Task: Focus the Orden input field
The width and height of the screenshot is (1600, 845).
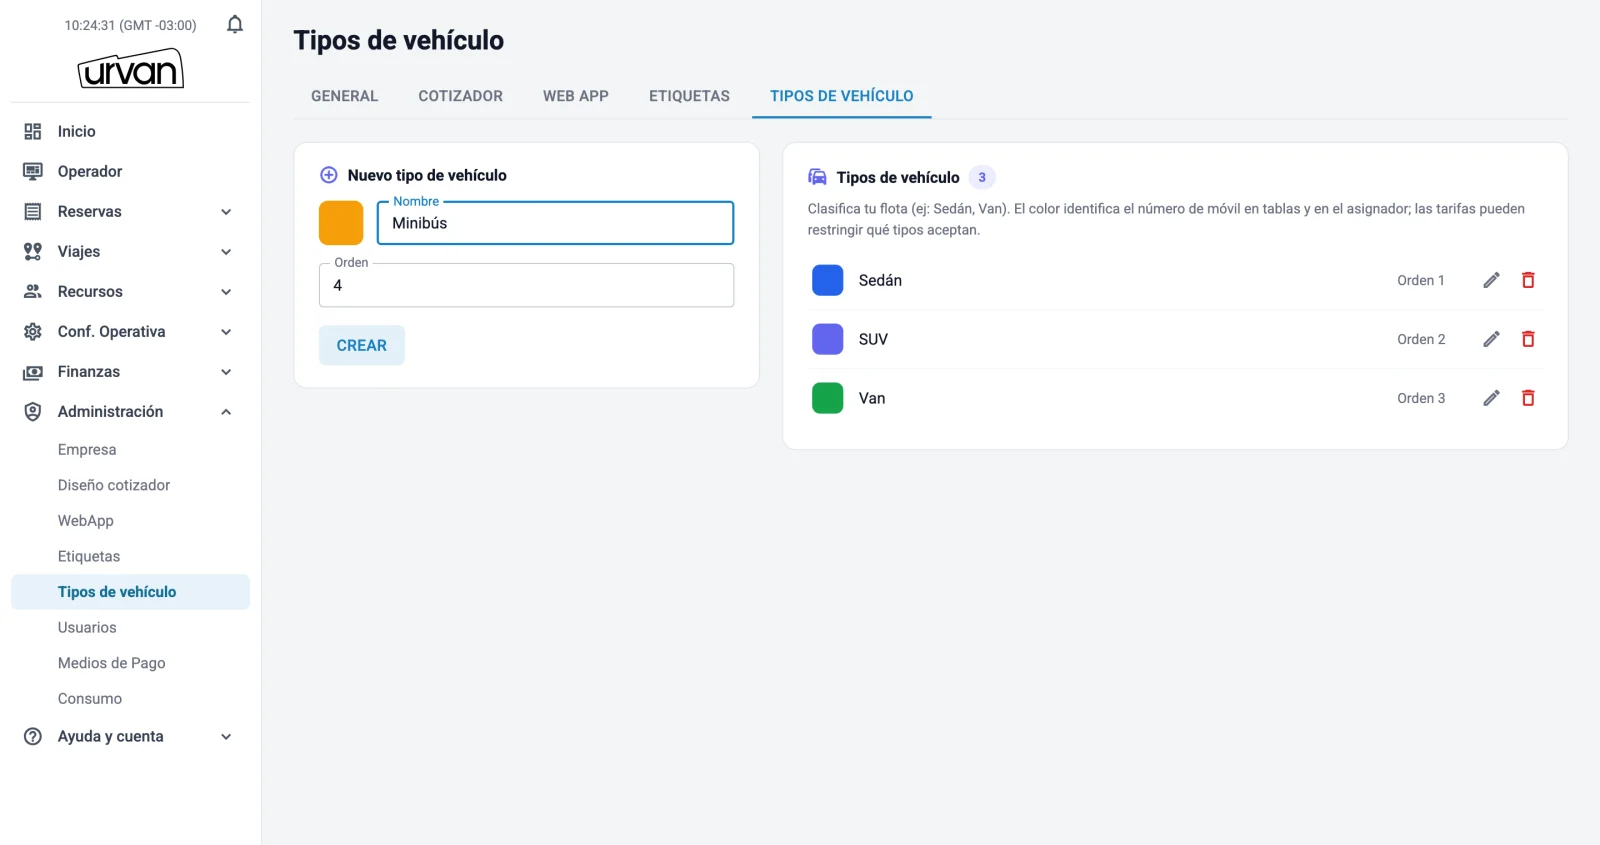Action: click(526, 285)
